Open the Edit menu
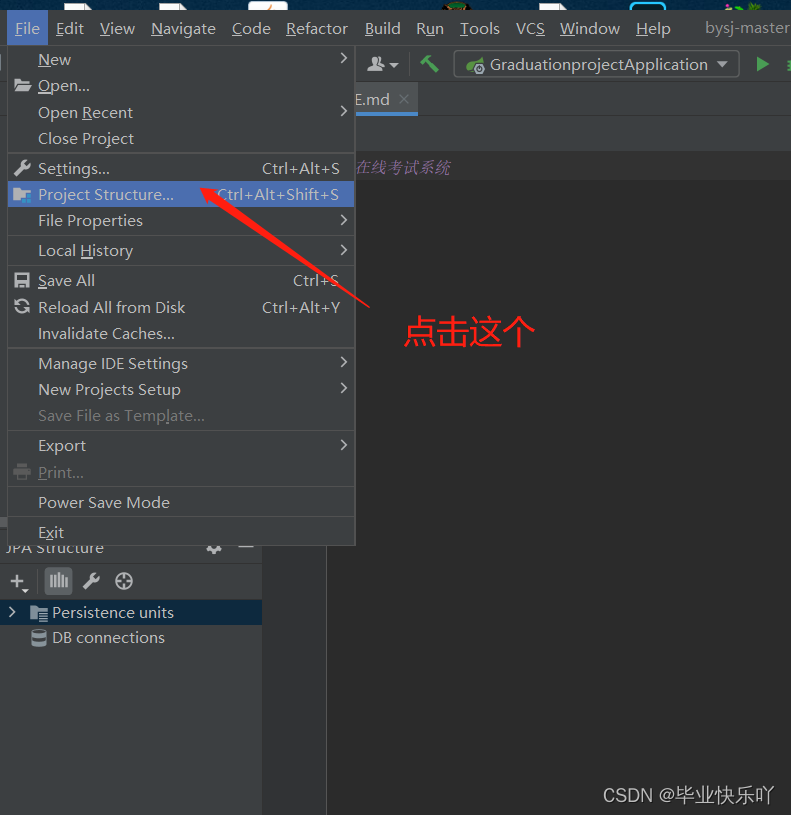 pos(70,29)
